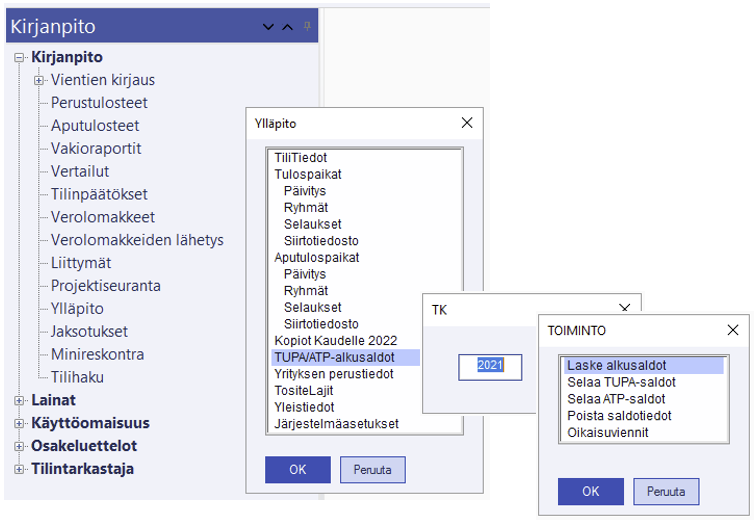The height and width of the screenshot is (520, 755).
Task: Open Tilinpäätökset in the tree
Action: [x=99, y=194]
